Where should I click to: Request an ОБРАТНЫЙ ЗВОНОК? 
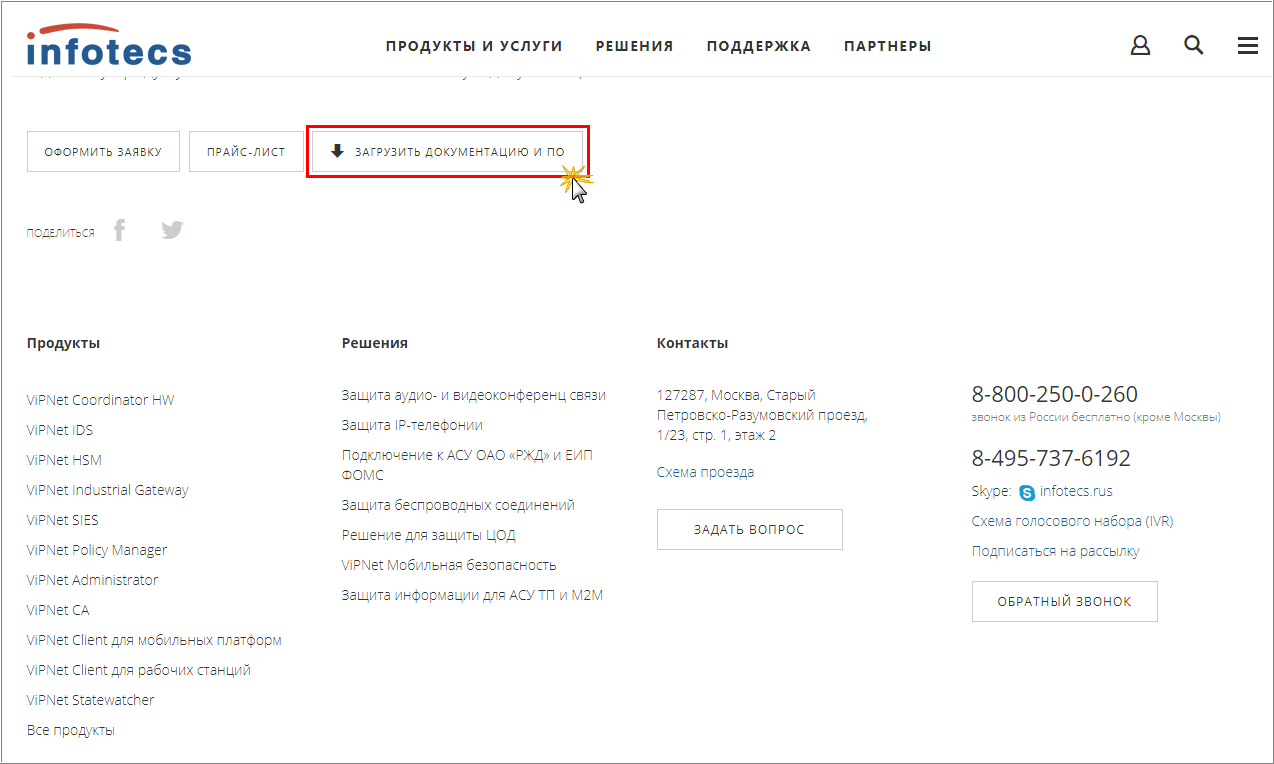(x=1064, y=602)
